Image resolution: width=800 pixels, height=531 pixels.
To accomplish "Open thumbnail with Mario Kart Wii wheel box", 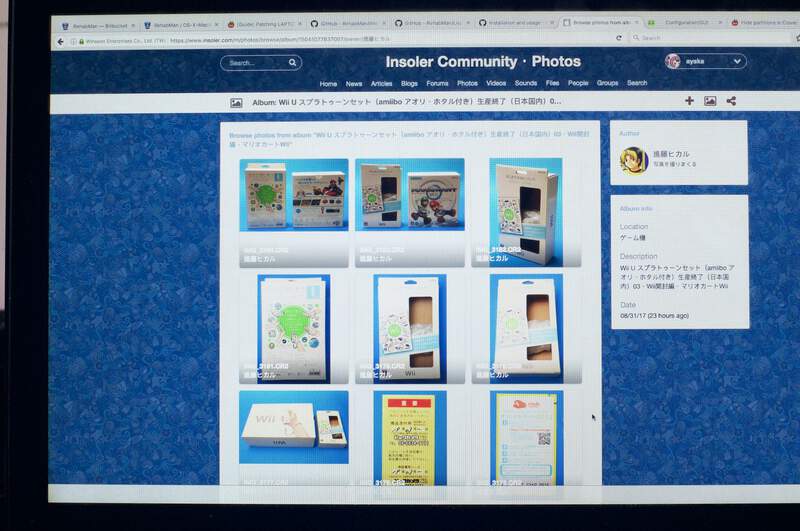I will point(410,213).
